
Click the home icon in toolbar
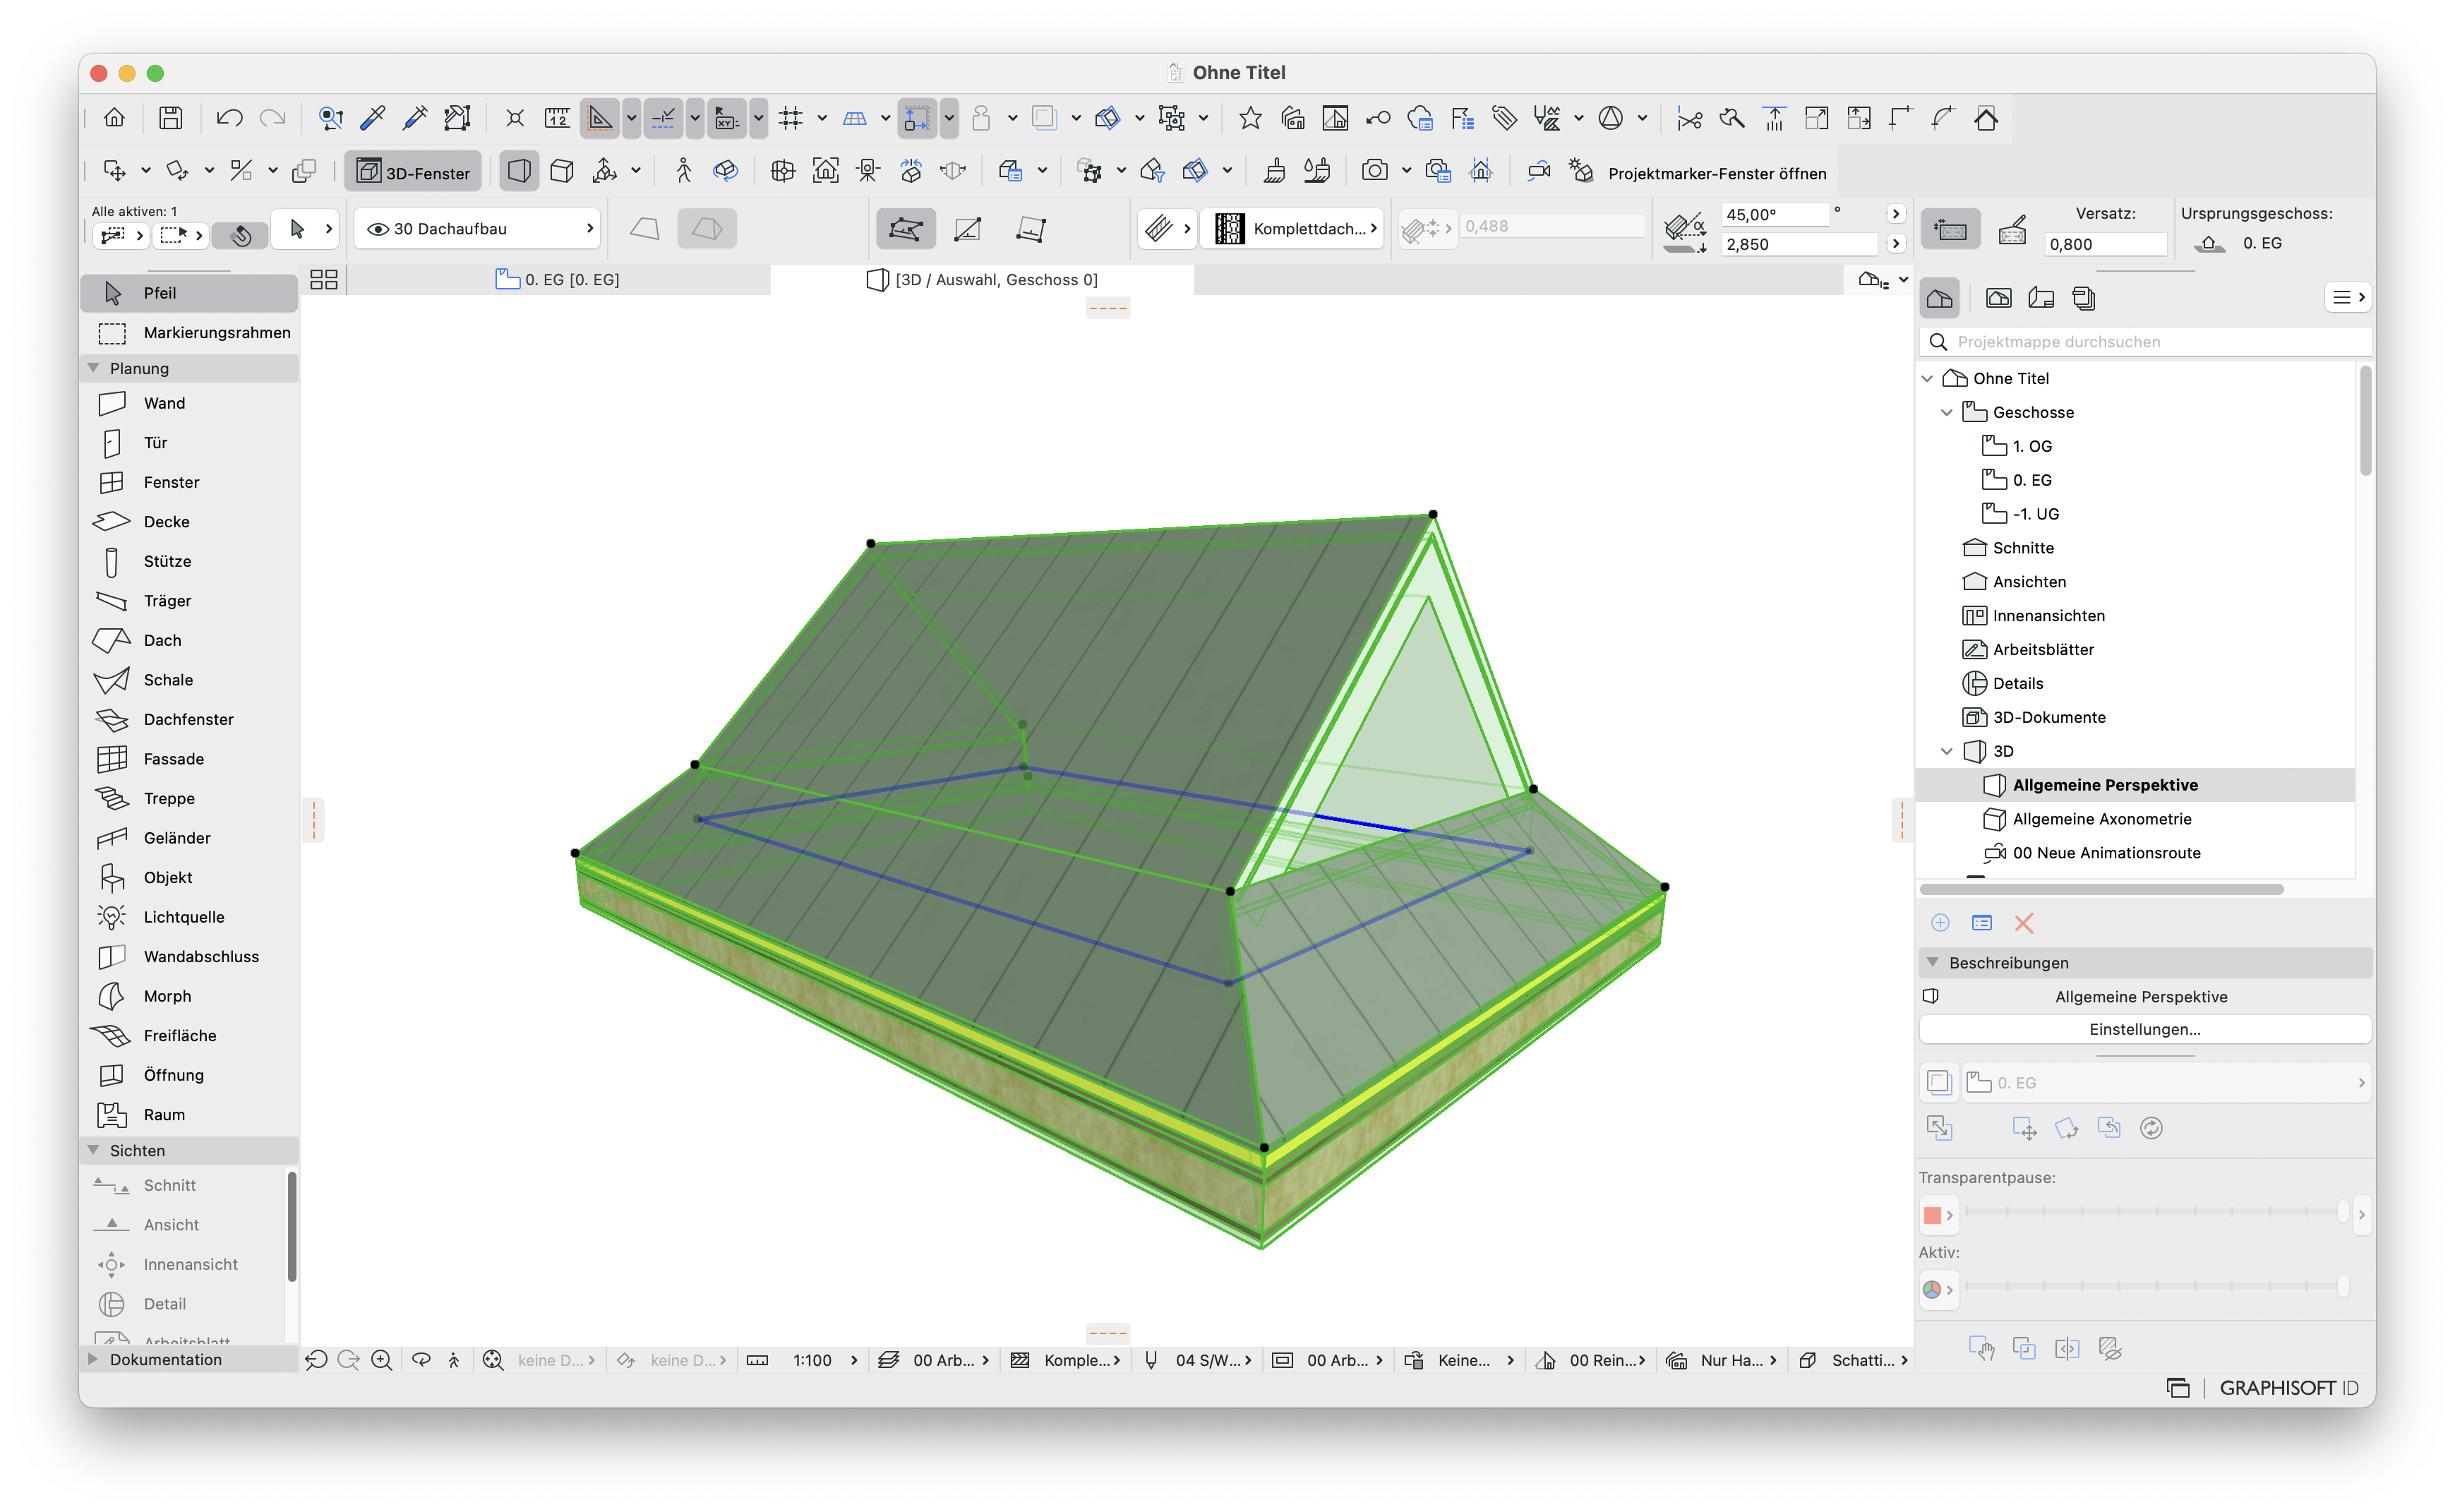pos(114,118)
